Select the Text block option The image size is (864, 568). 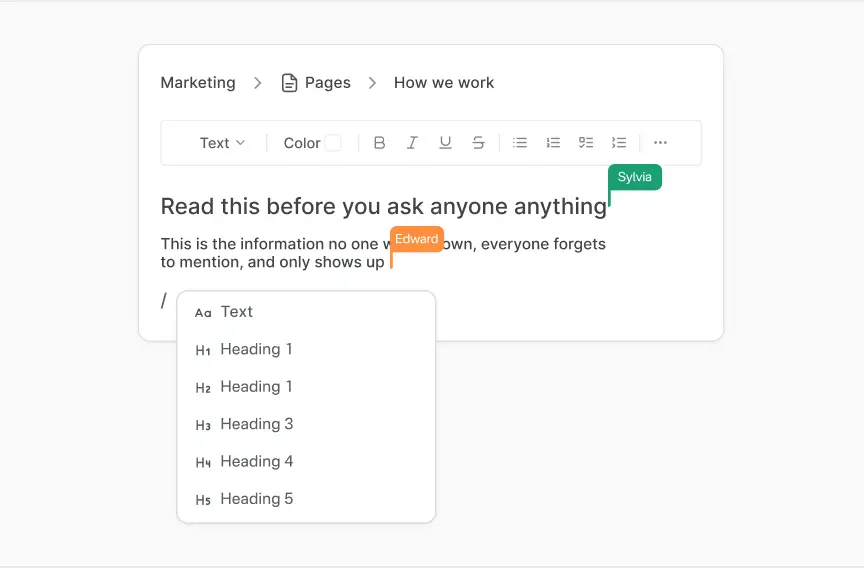[236, 312]
